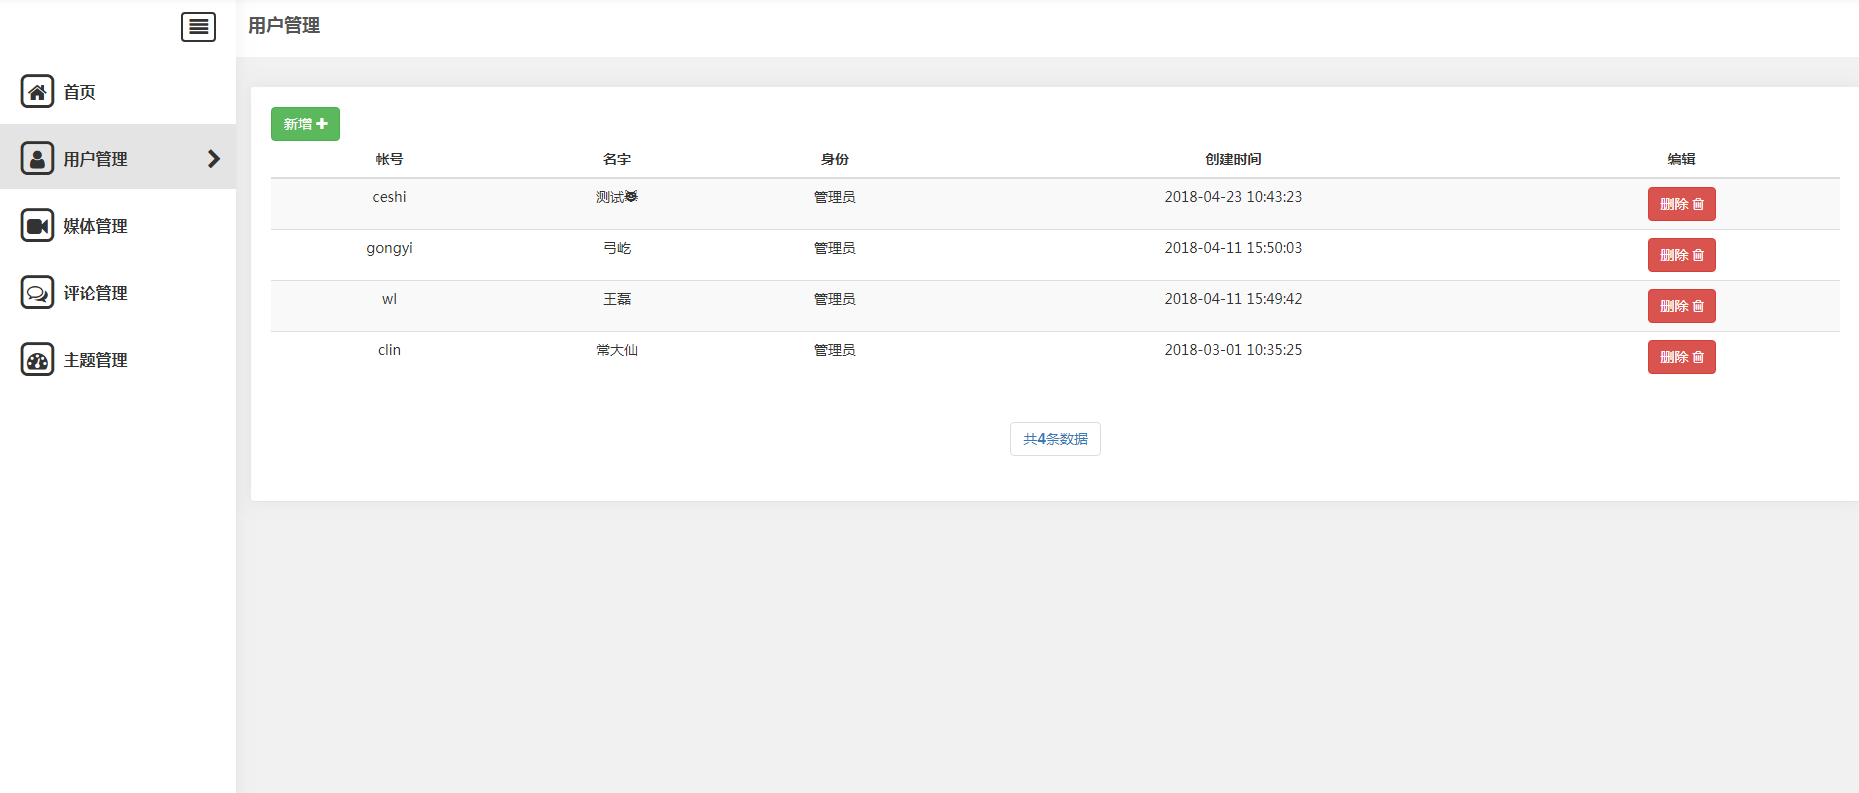Click the video camera icon for 媒体管理

pyautogui.click(x=37, y=225)
